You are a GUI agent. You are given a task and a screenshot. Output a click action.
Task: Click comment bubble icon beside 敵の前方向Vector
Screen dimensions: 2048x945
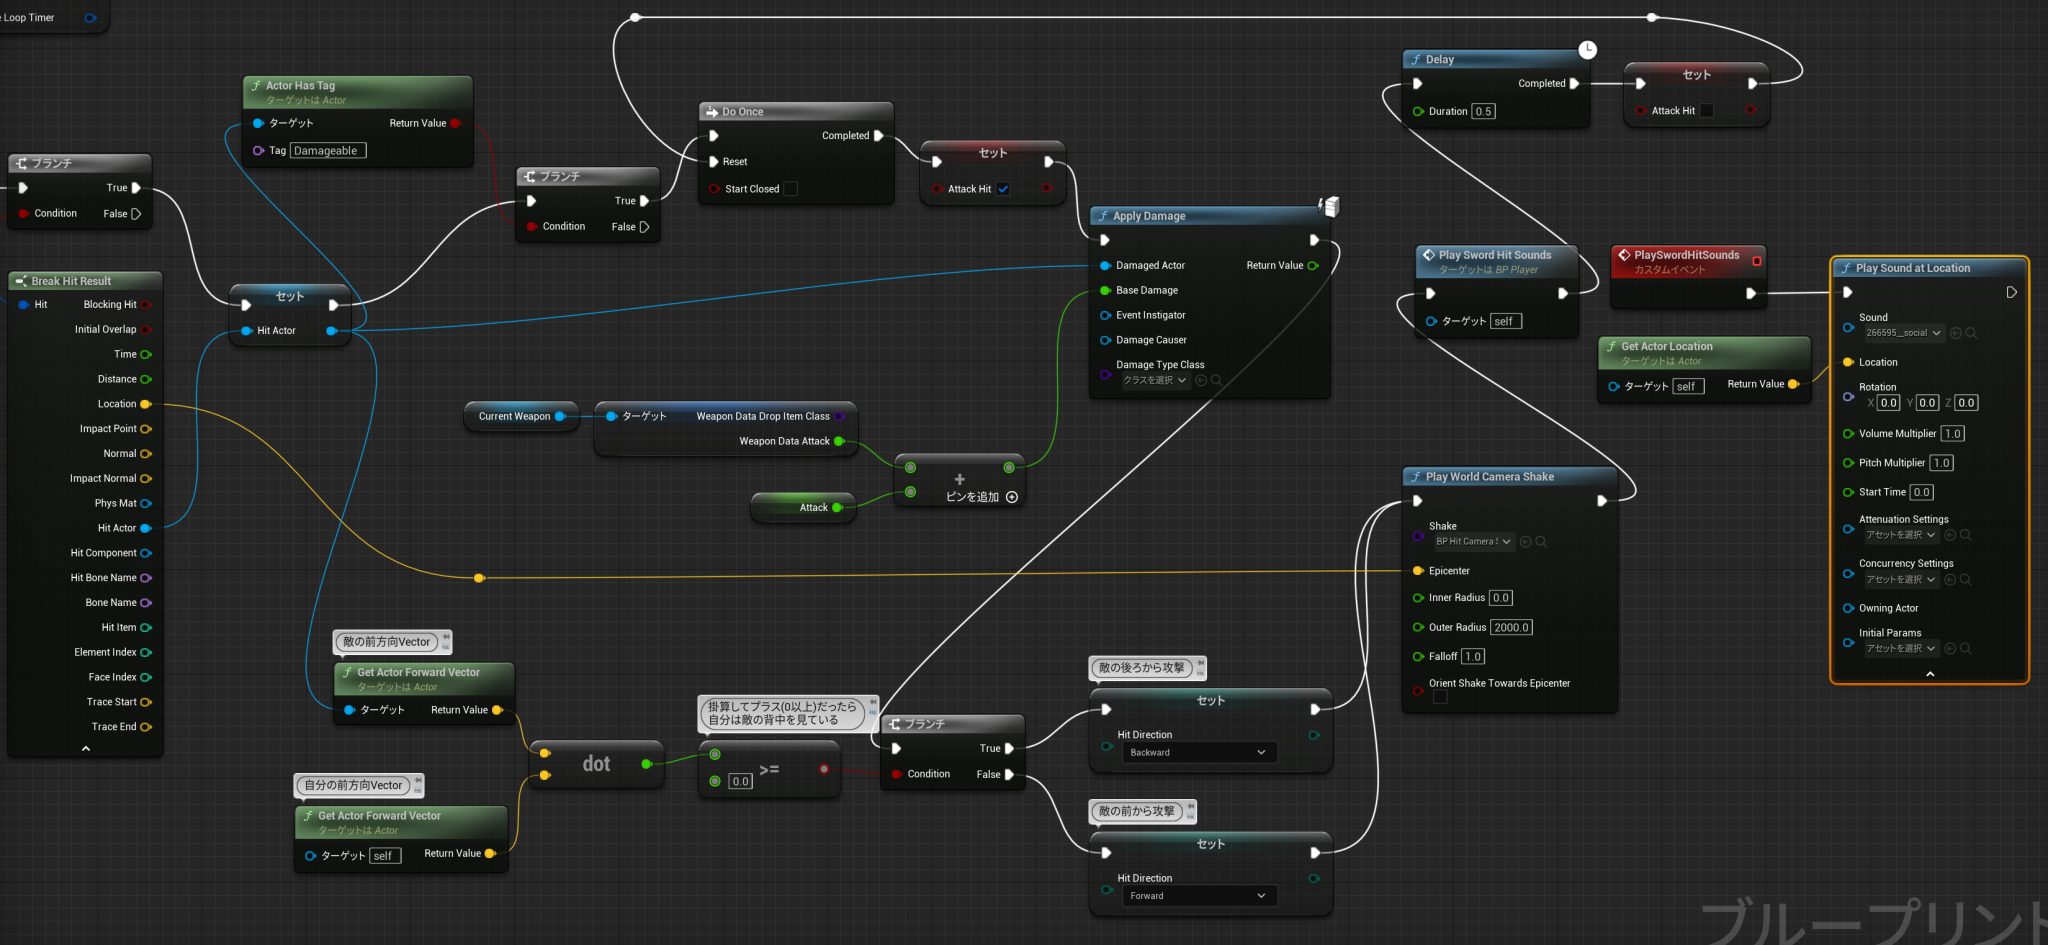[x=446, y=640]
